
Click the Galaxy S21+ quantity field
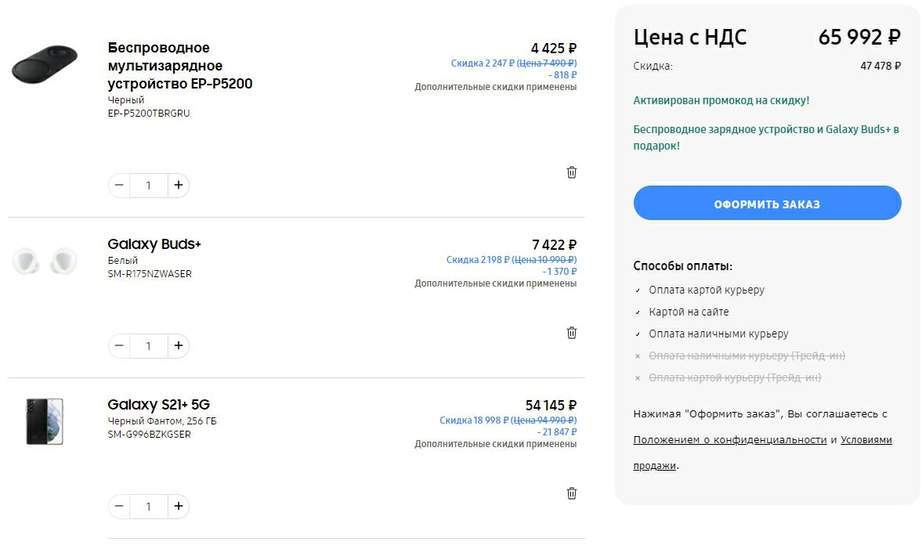[149, 506]
